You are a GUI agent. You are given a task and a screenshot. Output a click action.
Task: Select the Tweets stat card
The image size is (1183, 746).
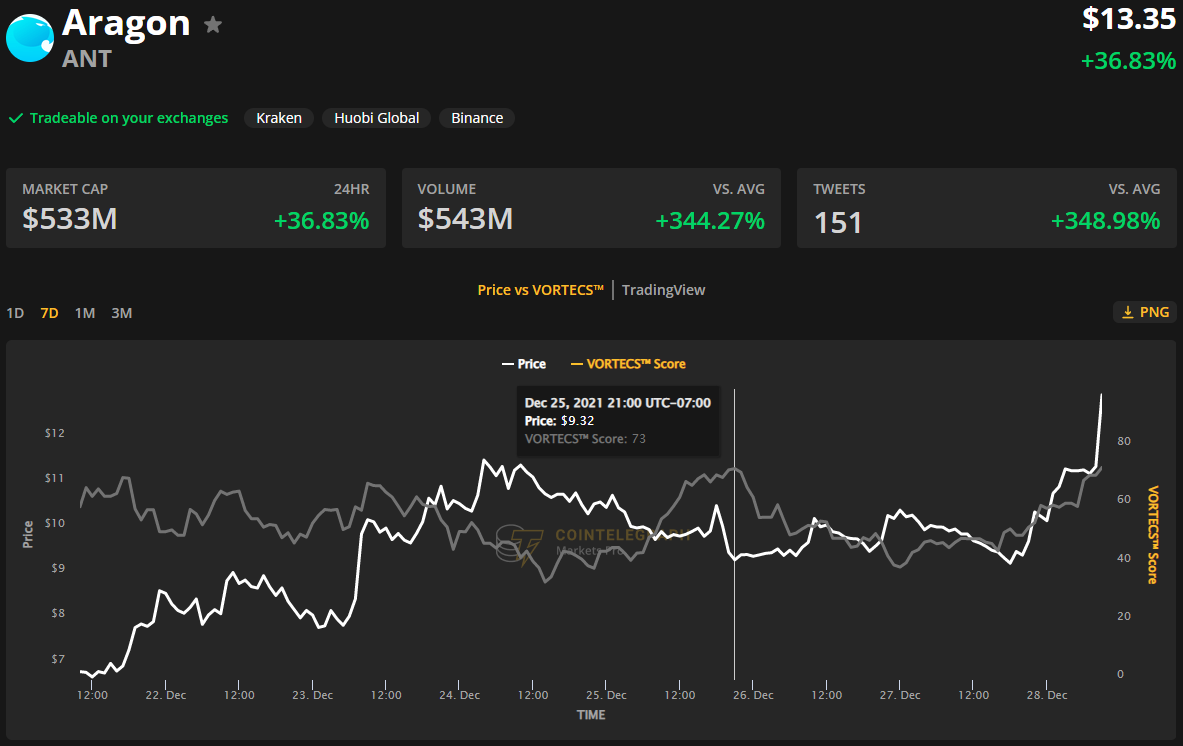pyautogui.click(x=986, y=208)
